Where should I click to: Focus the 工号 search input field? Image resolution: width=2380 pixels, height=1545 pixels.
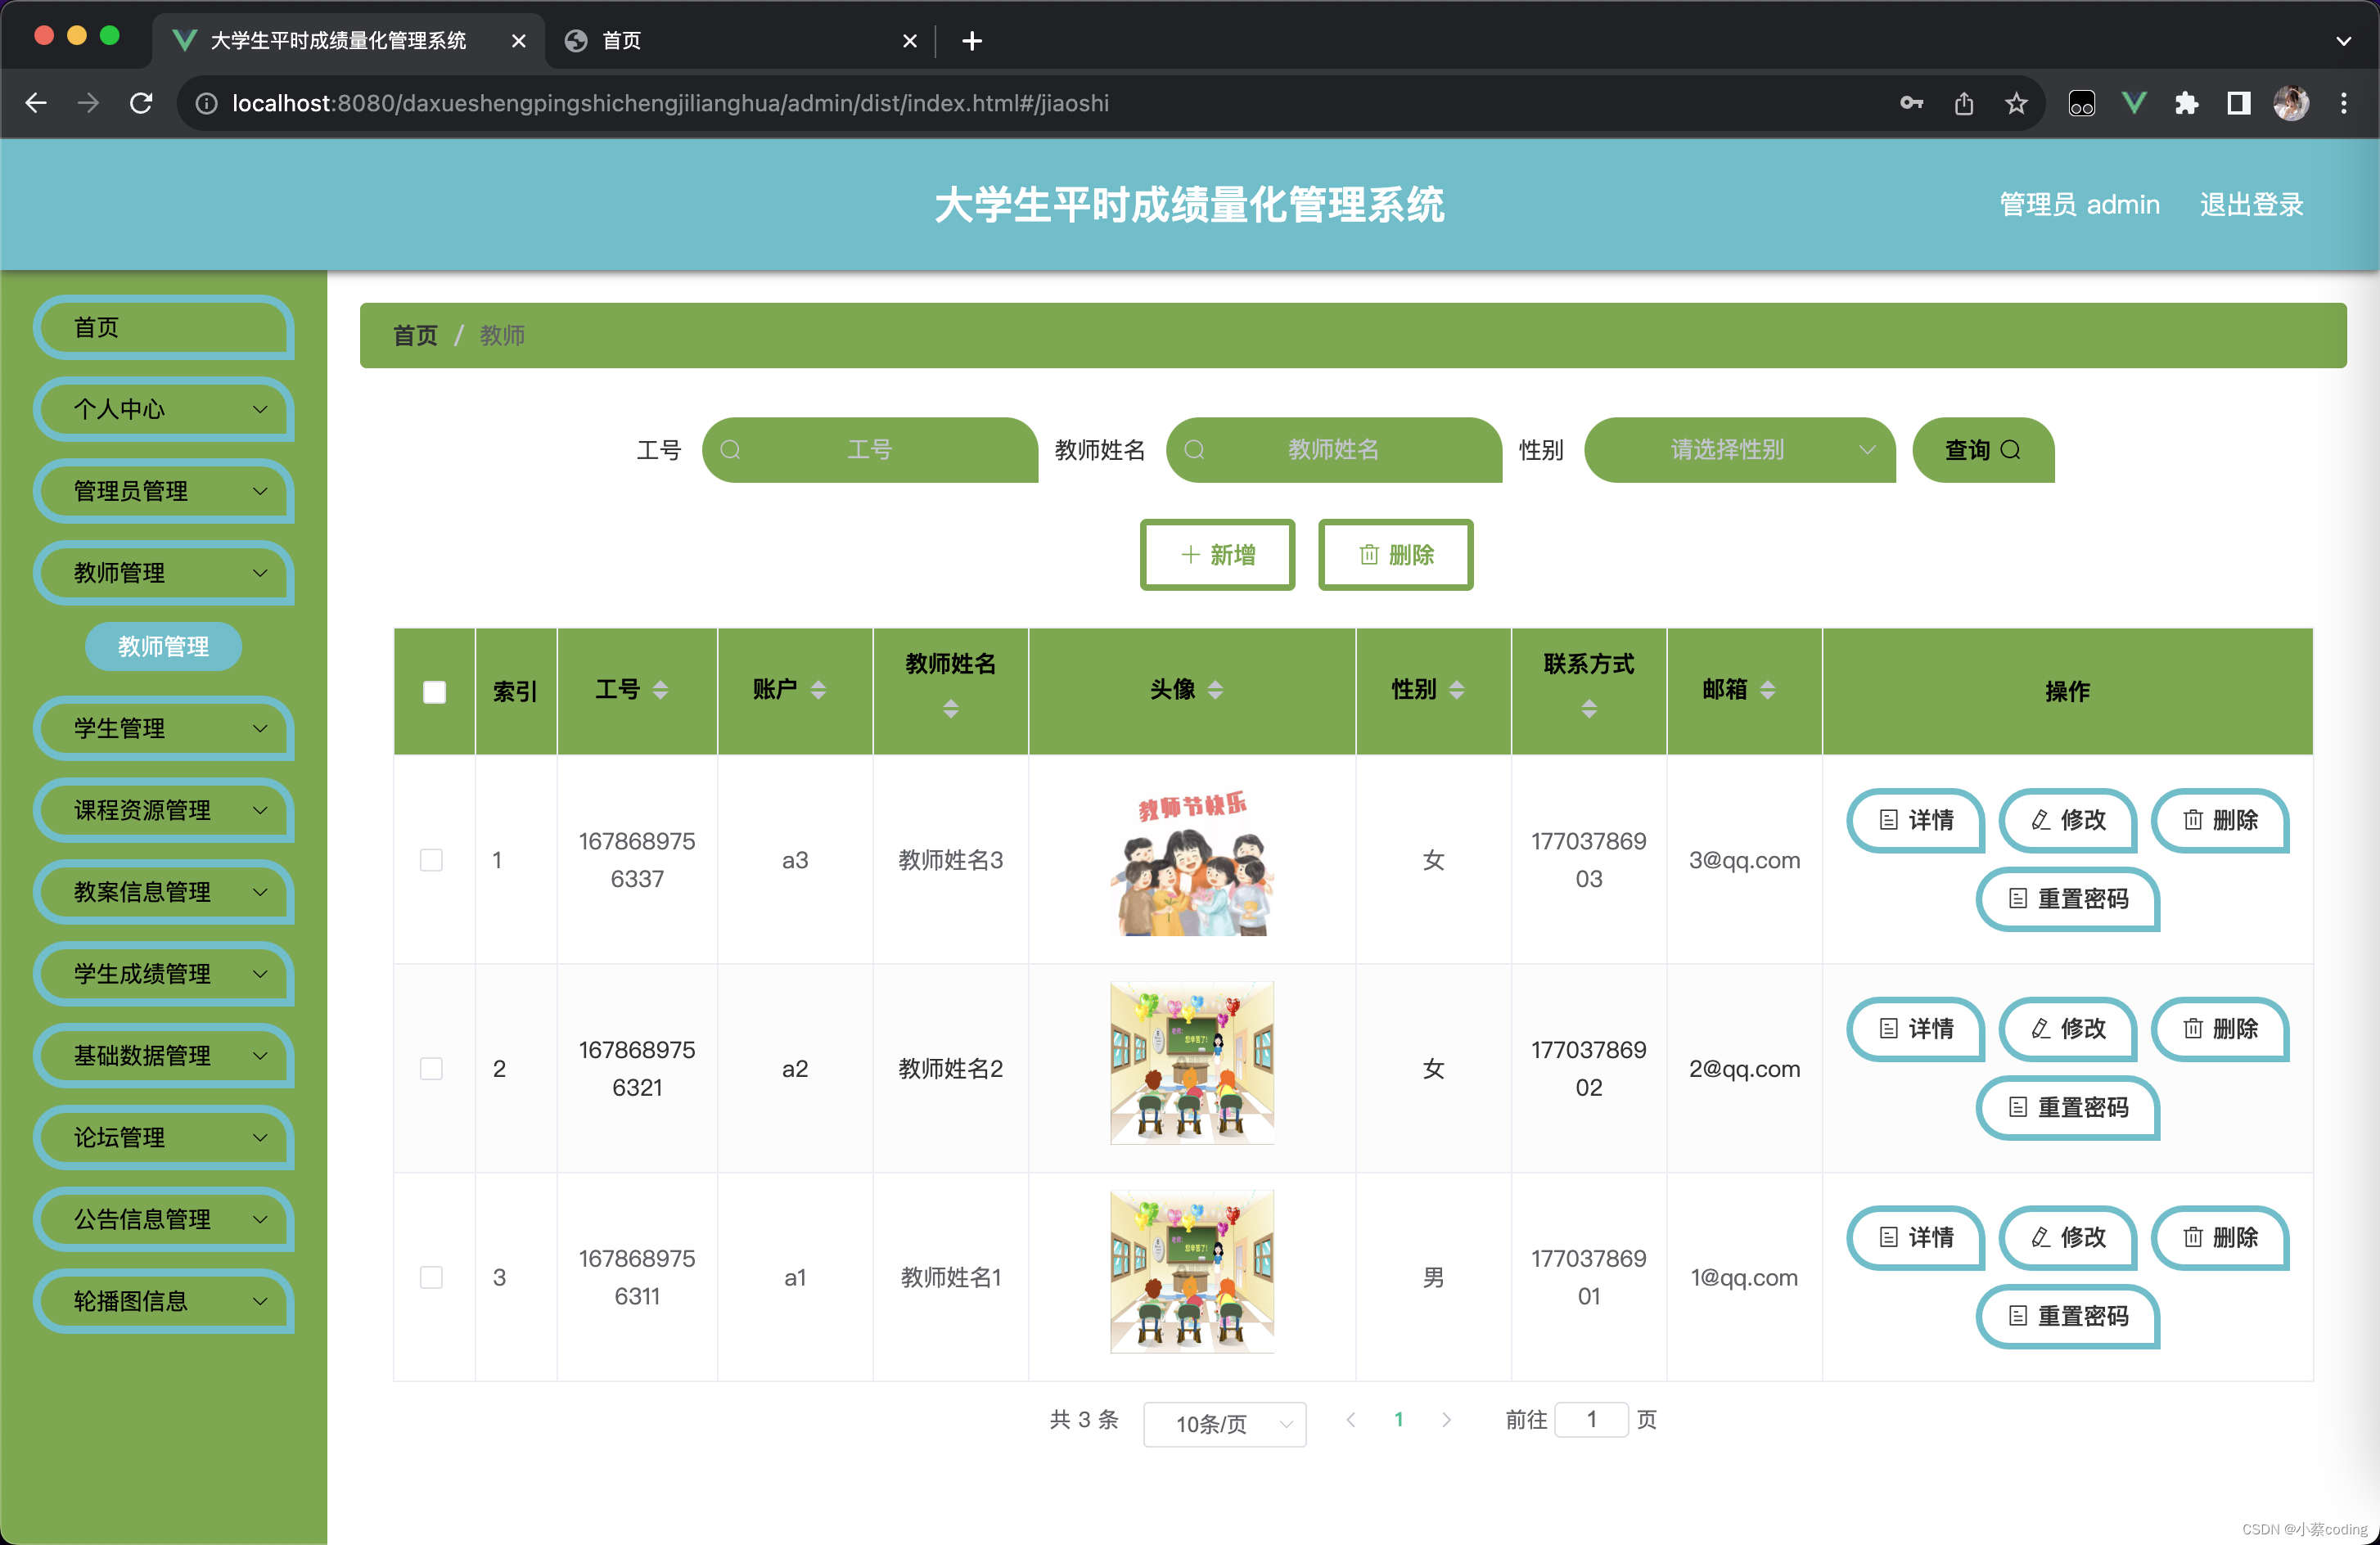click(869, 450)
